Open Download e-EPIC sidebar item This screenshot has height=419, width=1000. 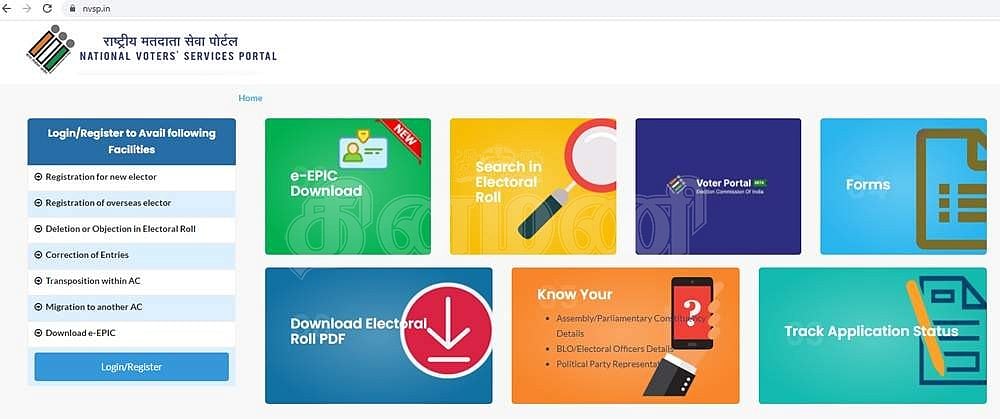pyautogui.click(x=131, y=333)
